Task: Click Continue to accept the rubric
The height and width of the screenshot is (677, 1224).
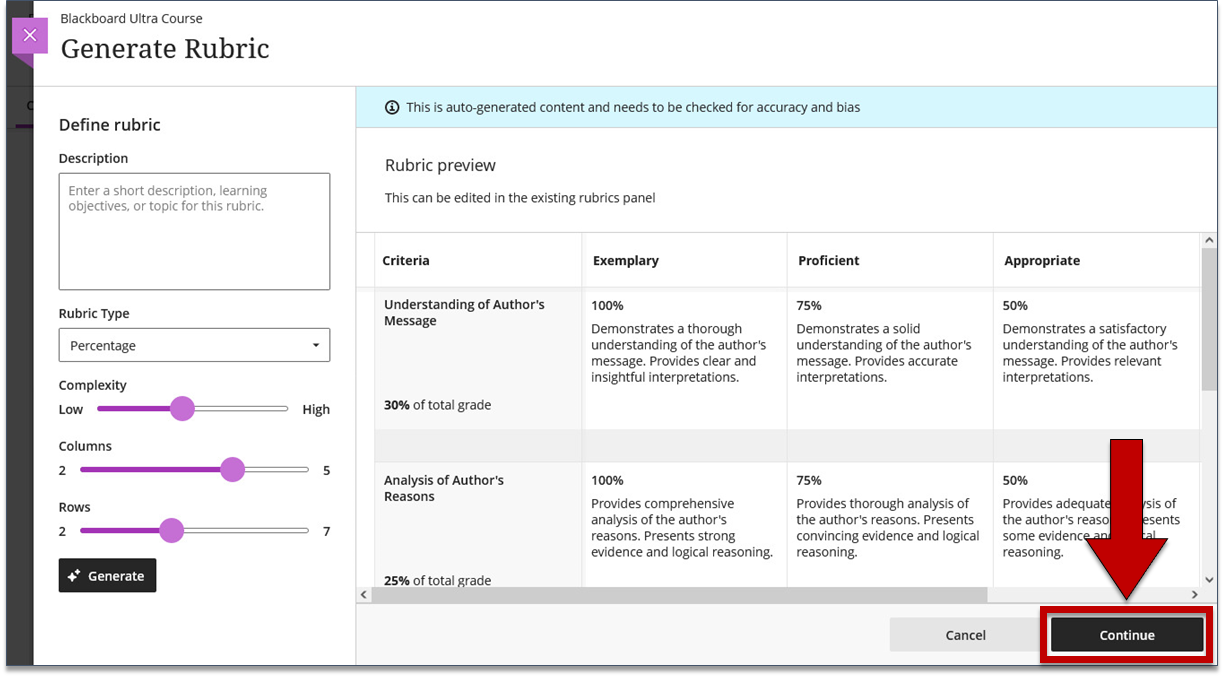Action: (x=1126, y=635)
